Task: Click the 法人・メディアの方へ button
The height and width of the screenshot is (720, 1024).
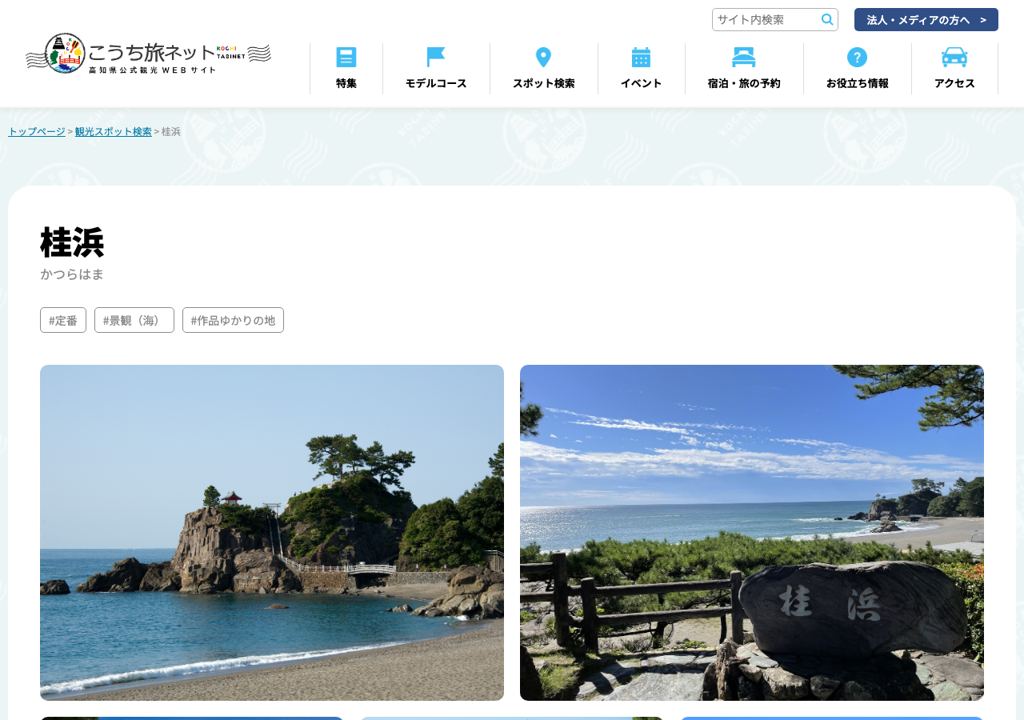Action: pyautogui.click(x=926, y=20)
